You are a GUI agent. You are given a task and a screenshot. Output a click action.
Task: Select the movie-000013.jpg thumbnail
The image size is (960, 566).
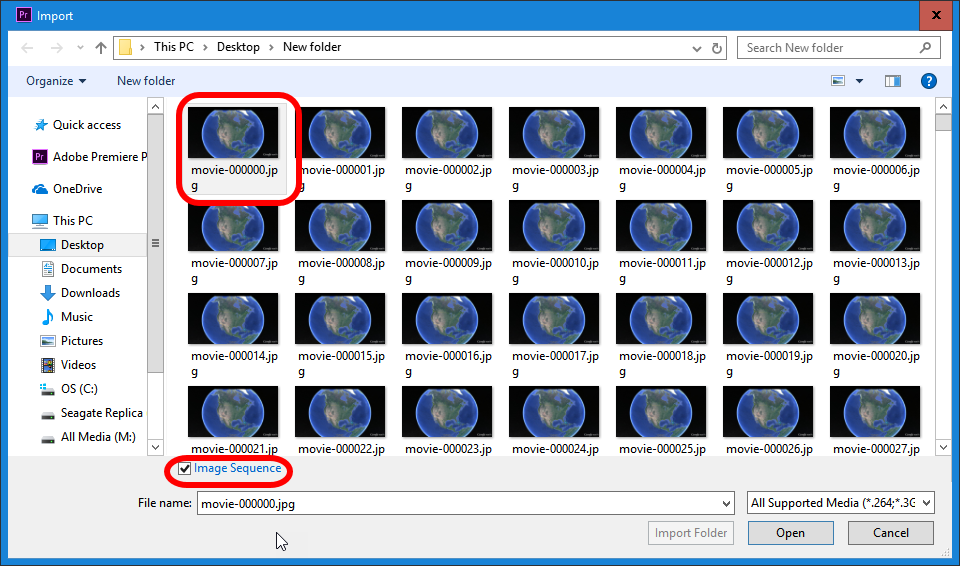click(875, 226)
